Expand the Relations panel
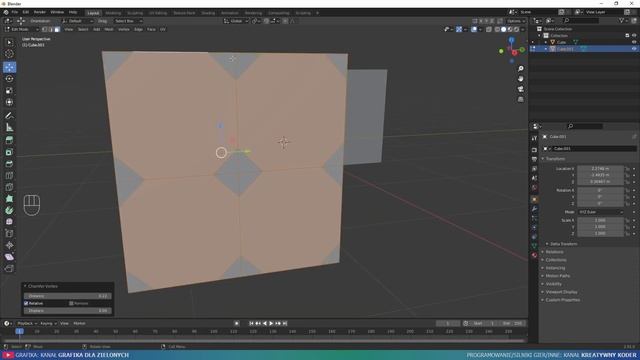Image resolution: width=640 pixels, height=360 pixels. [x=554, y=252]
